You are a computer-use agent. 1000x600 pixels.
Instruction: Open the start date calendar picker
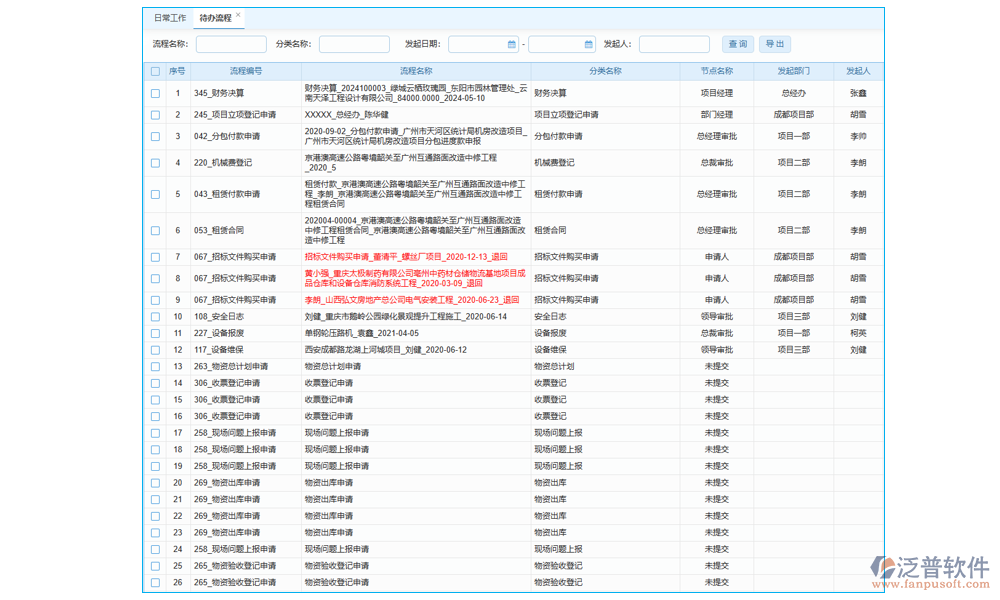(x=511, y=45)
